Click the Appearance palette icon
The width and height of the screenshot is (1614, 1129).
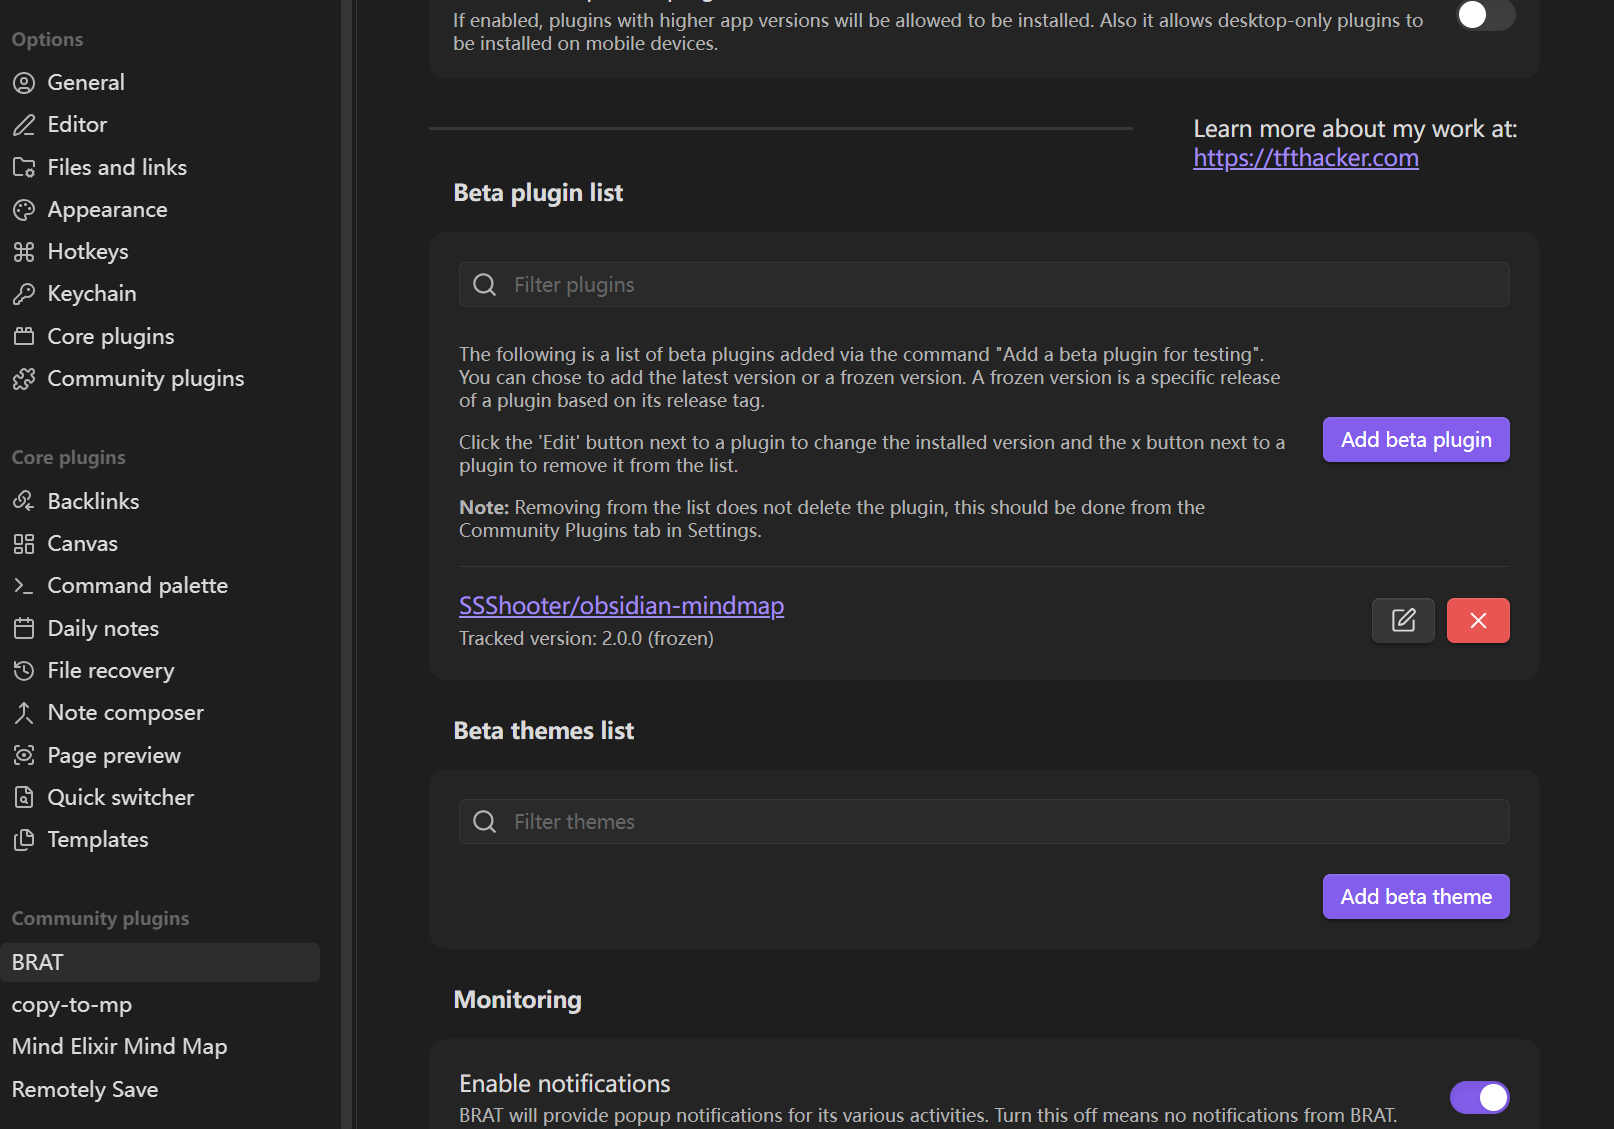[x=24, y=210]
